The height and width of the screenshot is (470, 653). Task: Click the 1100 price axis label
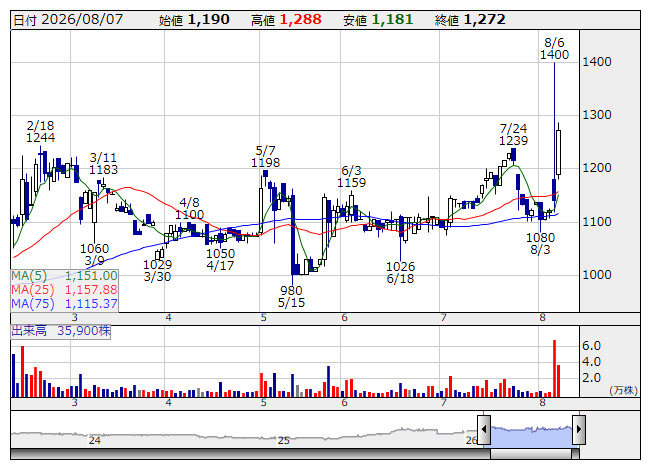point(597,221)
